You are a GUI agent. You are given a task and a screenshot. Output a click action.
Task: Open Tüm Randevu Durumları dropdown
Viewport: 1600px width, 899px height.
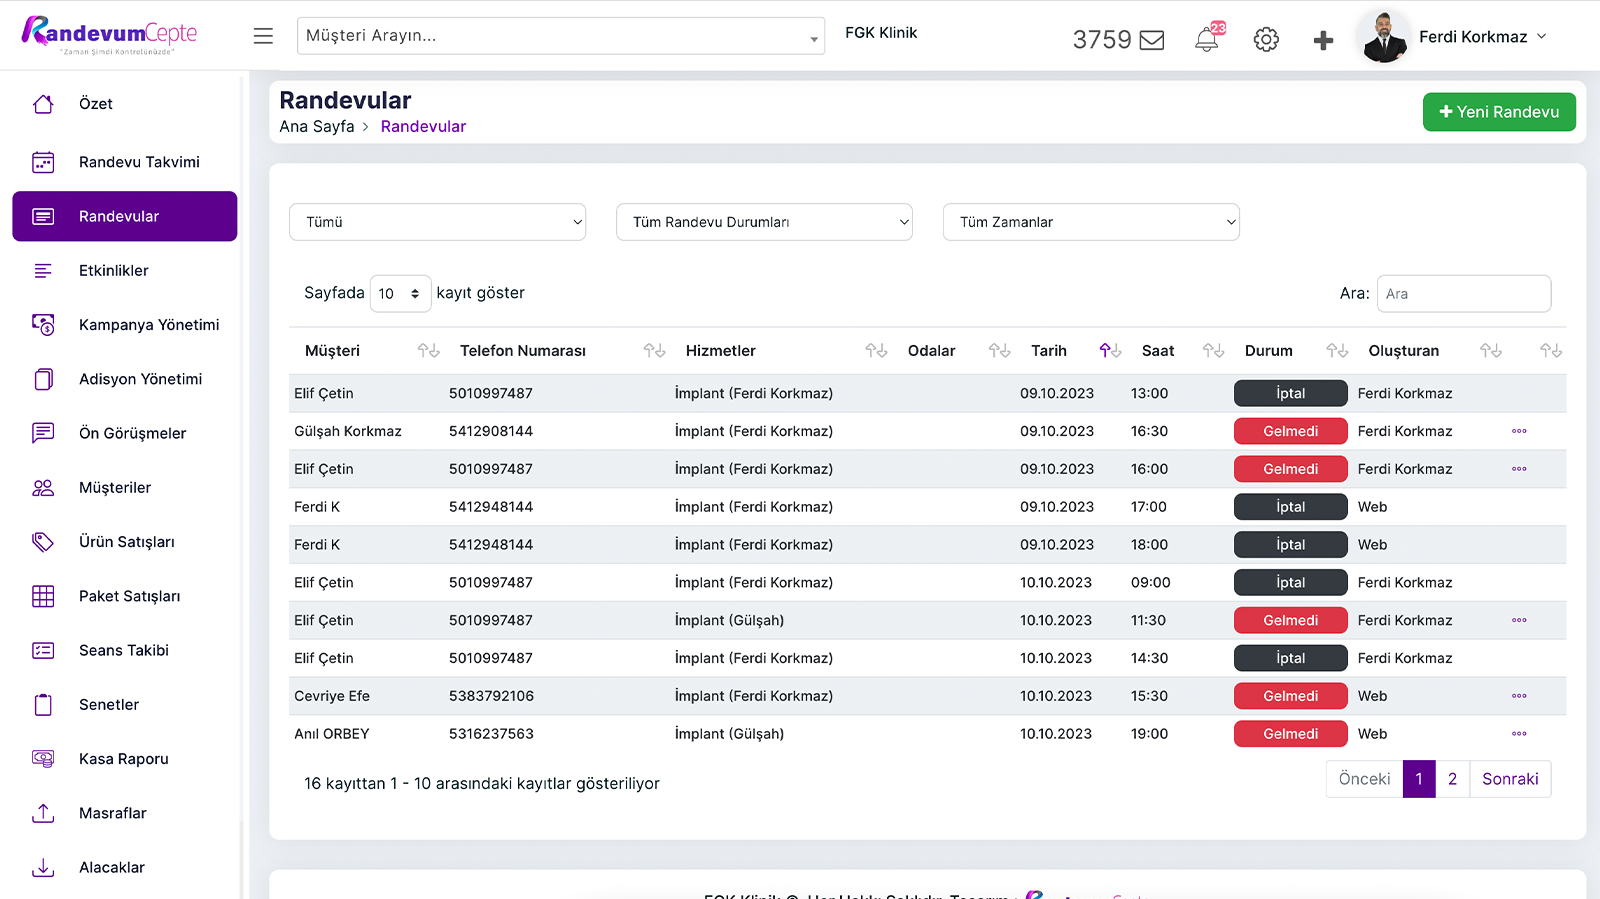click(765, 222)
